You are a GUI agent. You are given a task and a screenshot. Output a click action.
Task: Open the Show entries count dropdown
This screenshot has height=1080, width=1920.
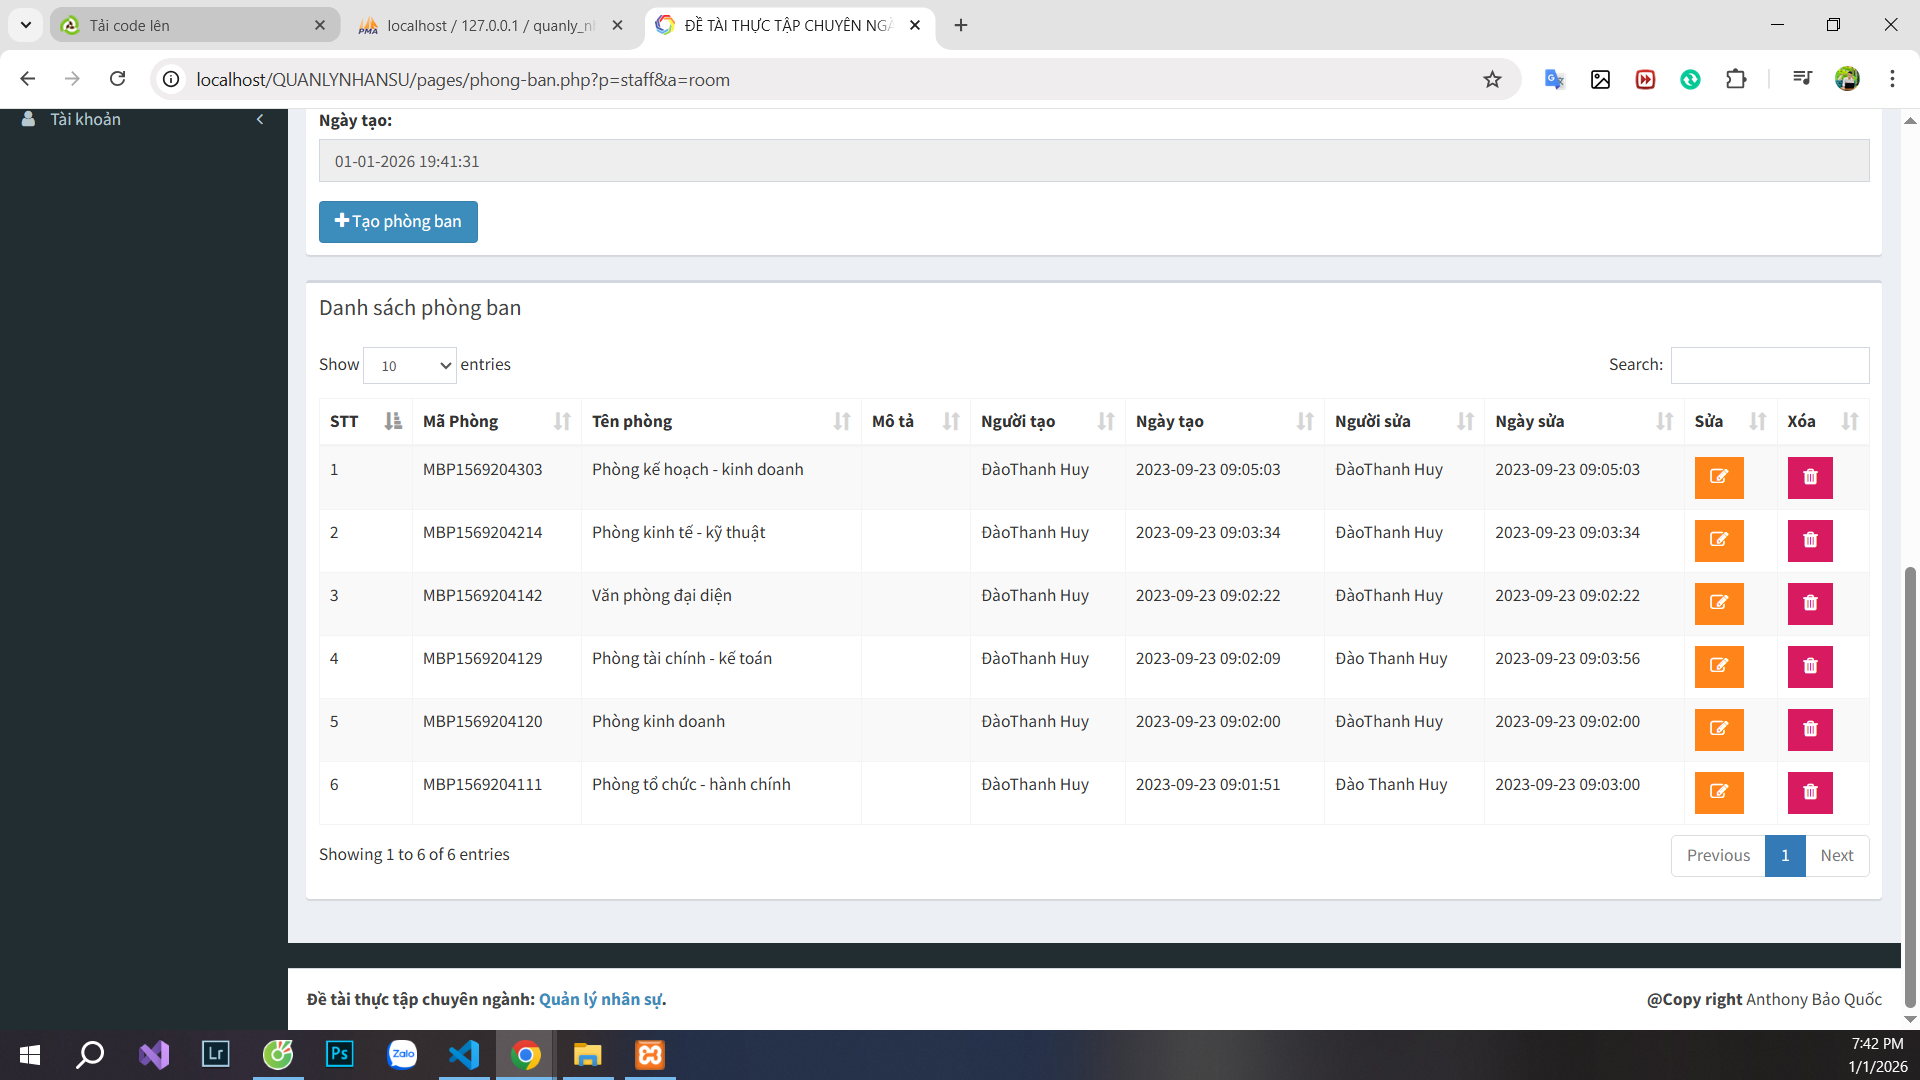click(410, 365)
